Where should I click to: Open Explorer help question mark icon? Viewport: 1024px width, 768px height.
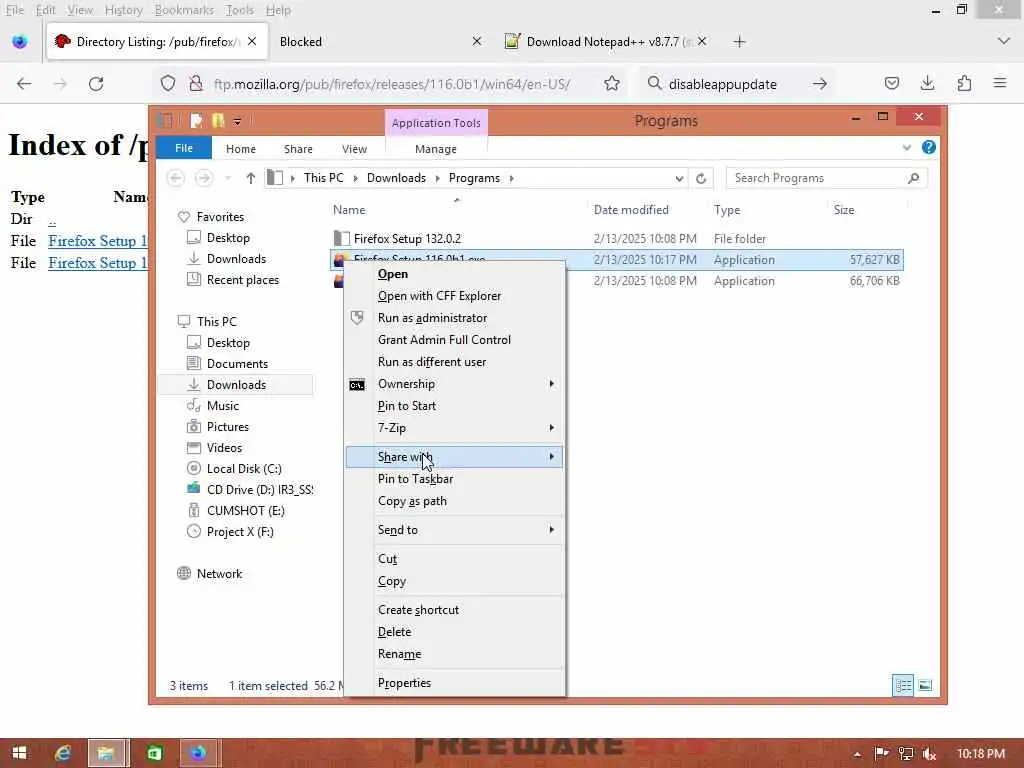(x=929, y=148)
